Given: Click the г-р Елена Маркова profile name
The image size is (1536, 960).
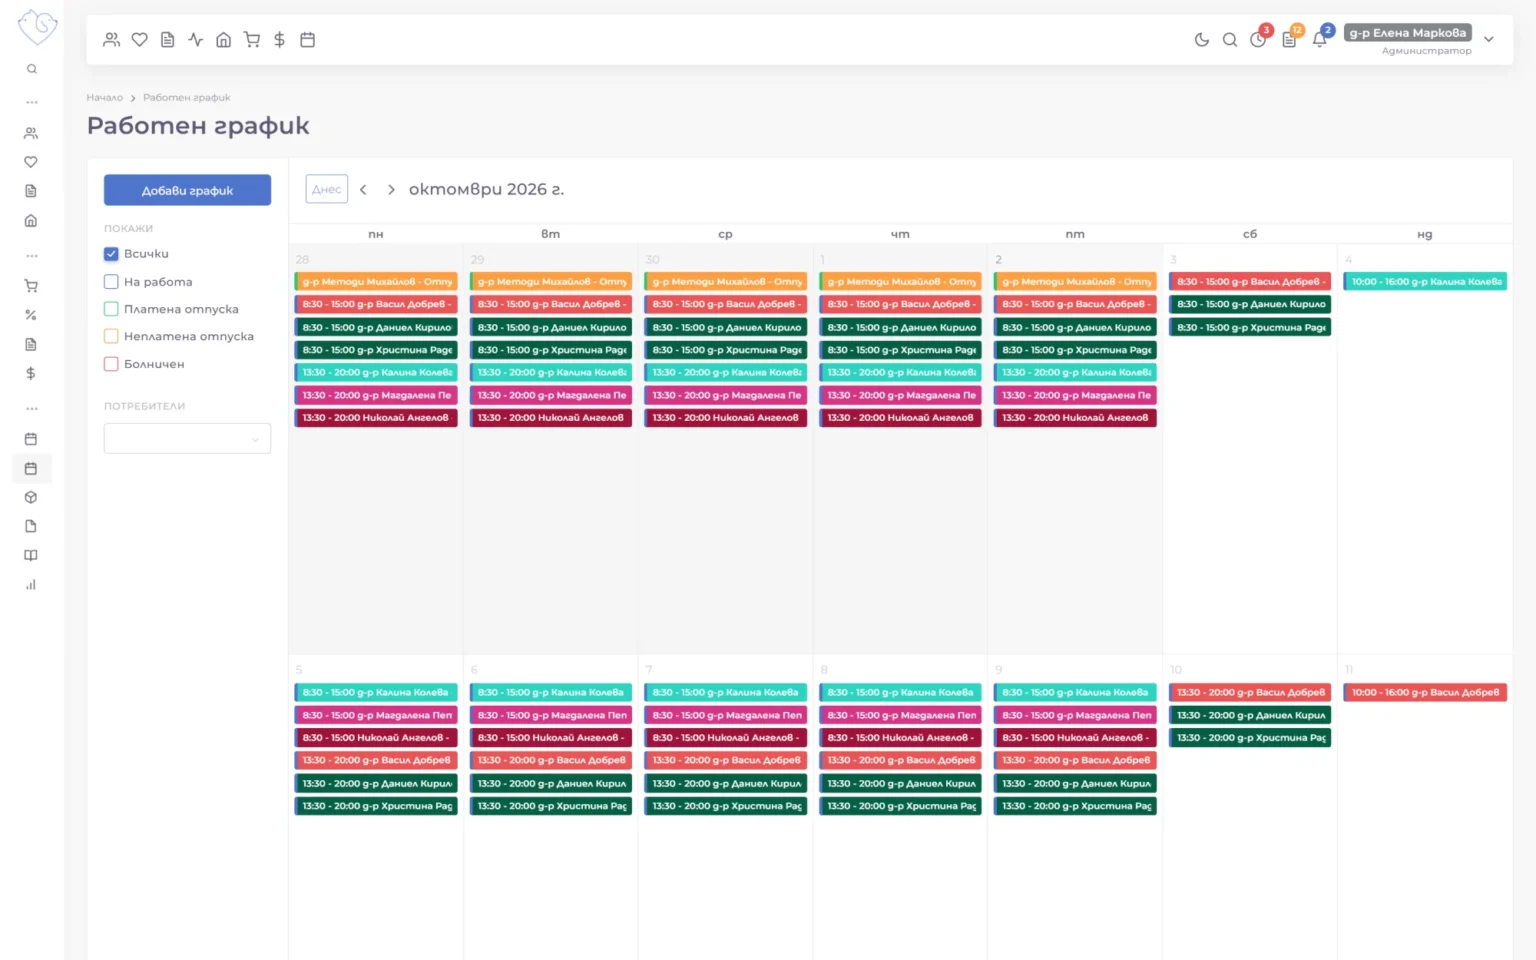Looking at the screenshot, I should [x=1408, y=33].
